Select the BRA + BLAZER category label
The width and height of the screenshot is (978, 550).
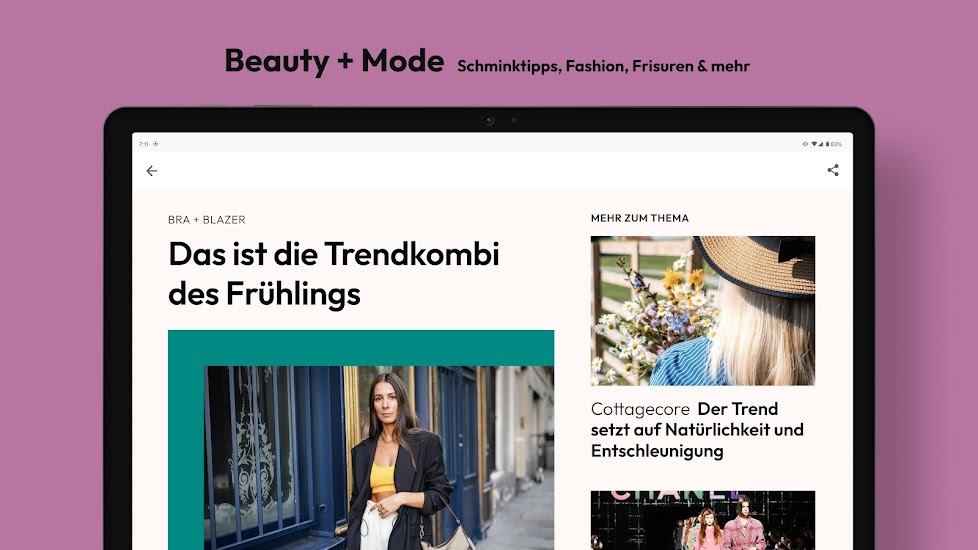tap(206, 220)
